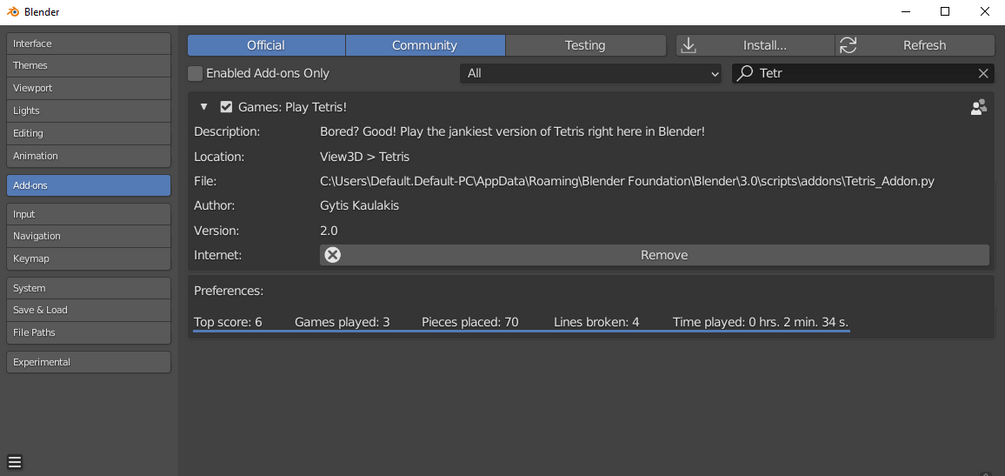Viewport: 1005px width, 476px height.
Task: Toggle the Community add-ons filter
Action: 425,45
